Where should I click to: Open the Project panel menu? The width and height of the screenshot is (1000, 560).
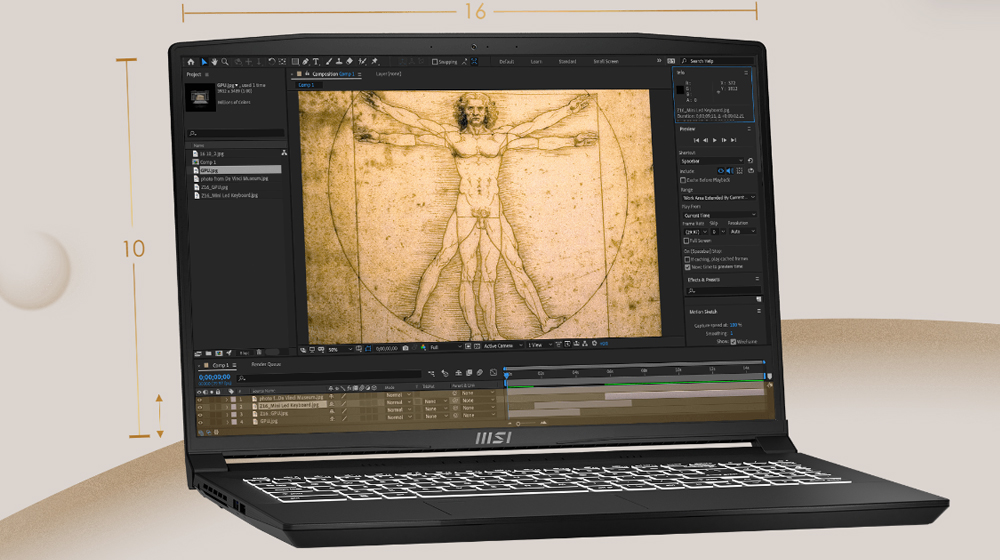tap(207, 75)
